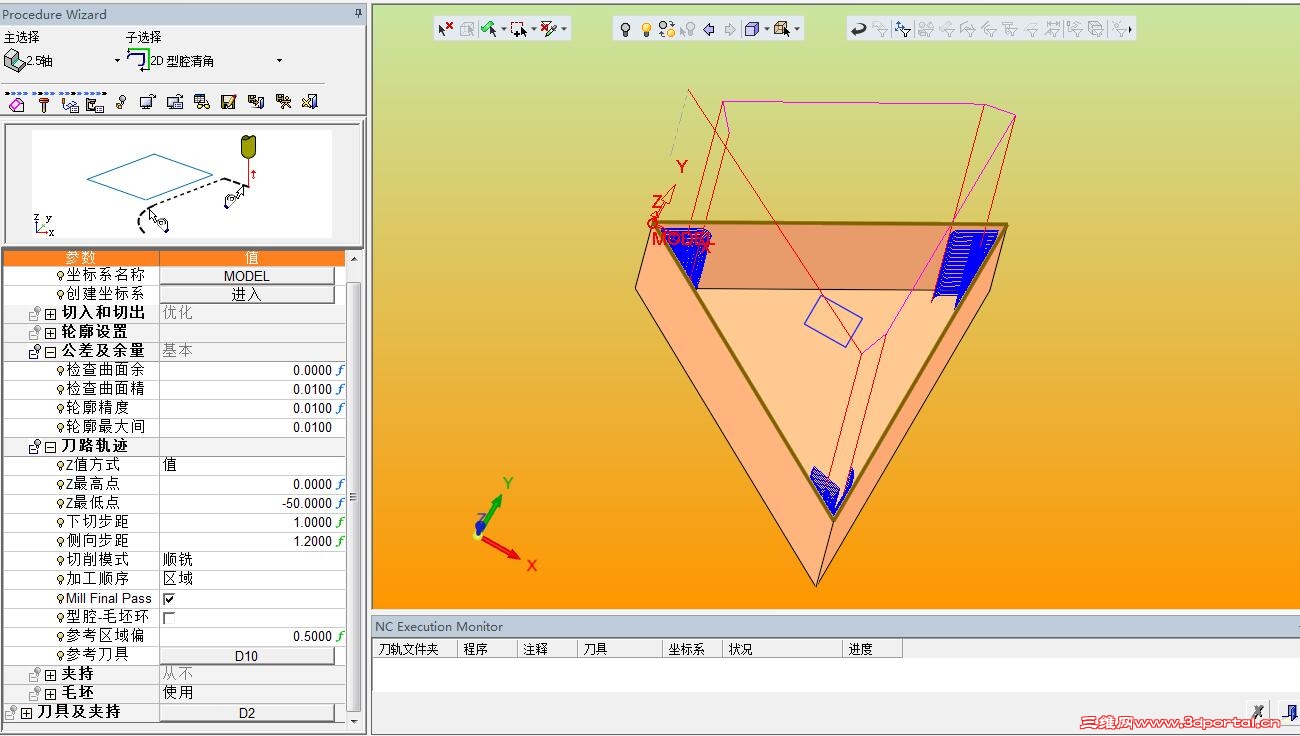Screen dimensions: 1300x736
Task: Click the machine parameters step icon
Action: coord(95,103)
